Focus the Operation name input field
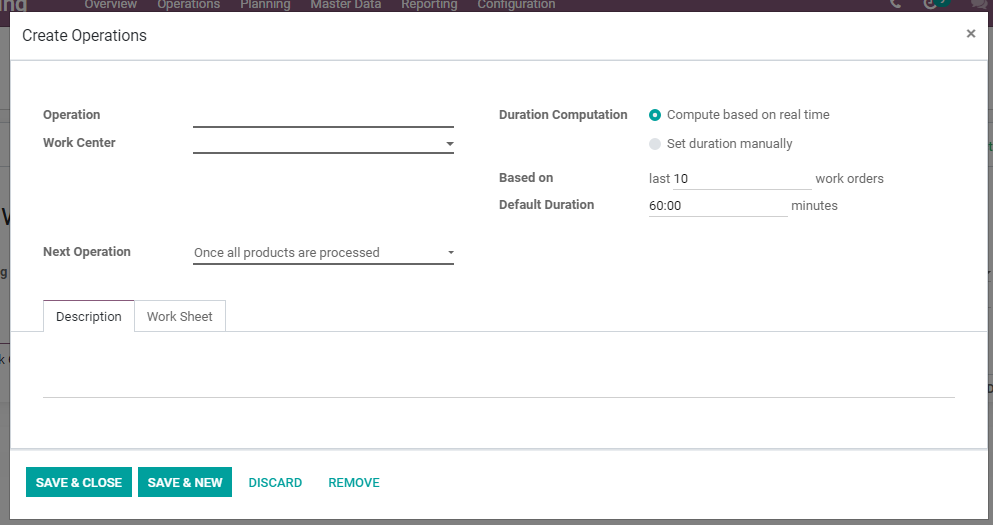 (x=324, y=116)
